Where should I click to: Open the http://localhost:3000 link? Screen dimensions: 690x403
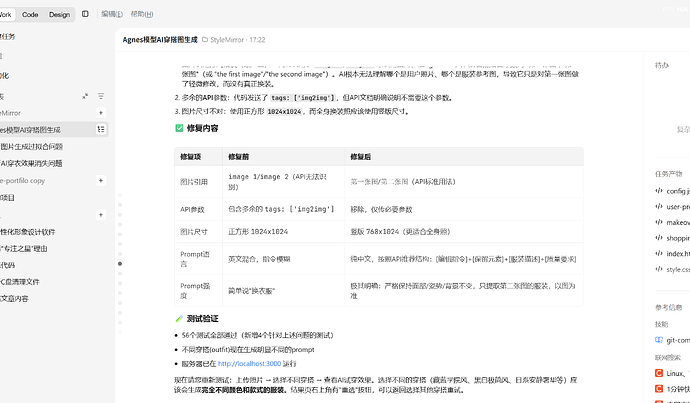(x=249, y=363)
